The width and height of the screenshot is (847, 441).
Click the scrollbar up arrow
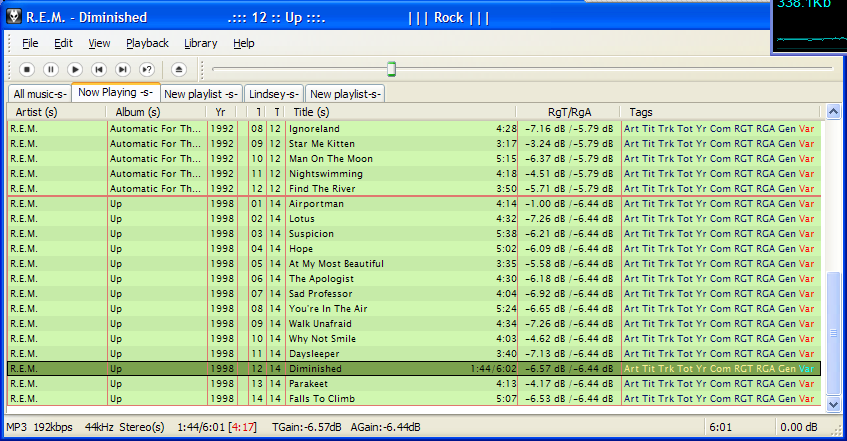[x=833, y=112]
